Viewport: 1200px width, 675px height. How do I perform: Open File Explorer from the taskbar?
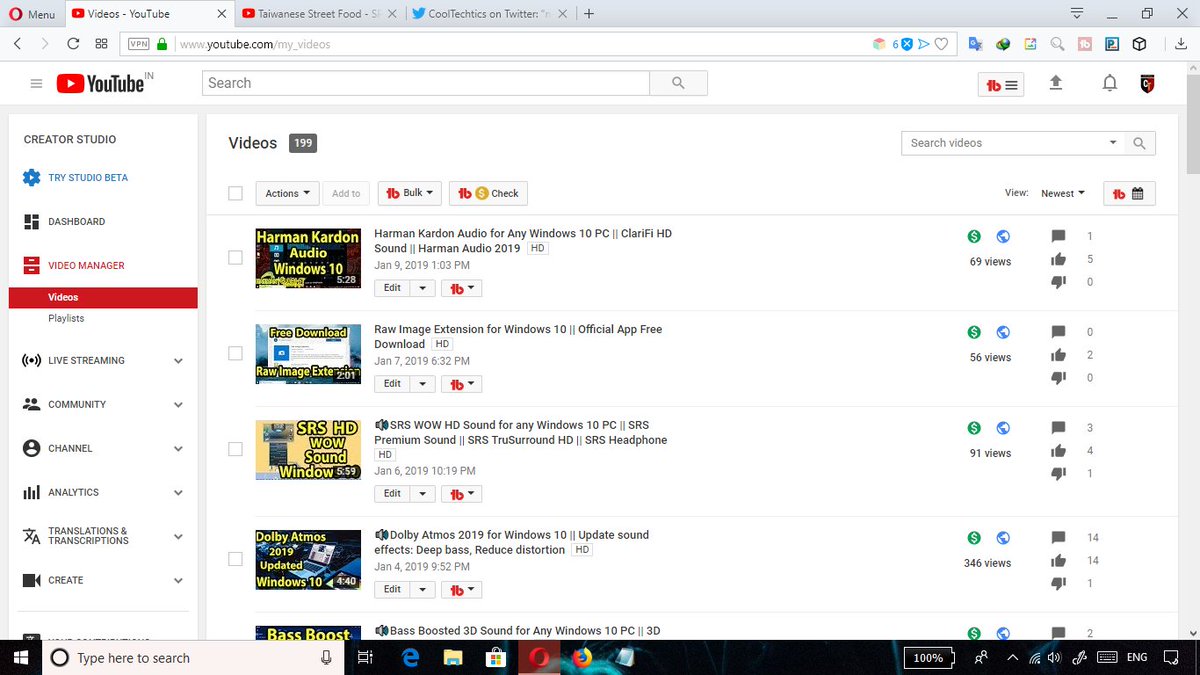pyautogui.click(x=453, y=657)
